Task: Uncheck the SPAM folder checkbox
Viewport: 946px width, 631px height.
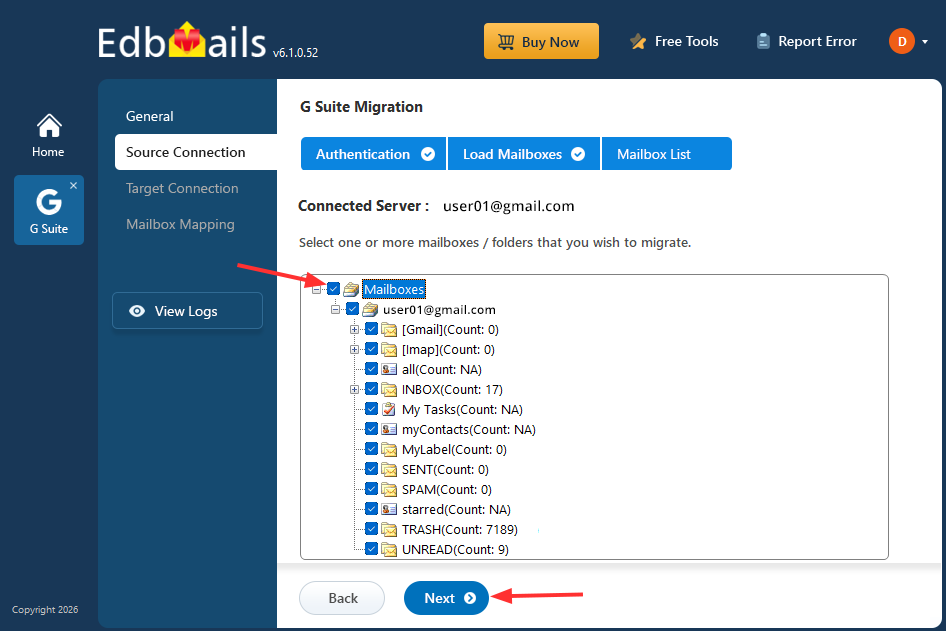Action: (x=372, y=490)
